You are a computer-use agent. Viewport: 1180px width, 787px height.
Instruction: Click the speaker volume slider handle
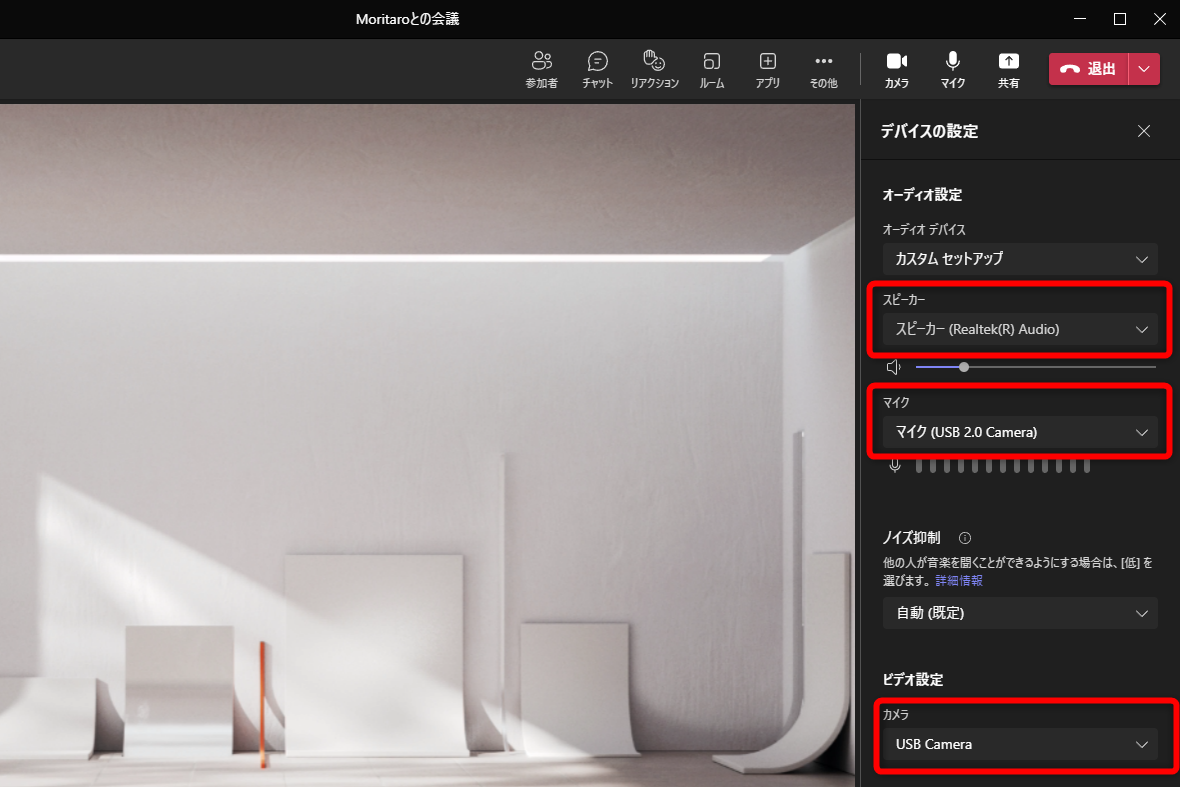click(x=964, y=367)
